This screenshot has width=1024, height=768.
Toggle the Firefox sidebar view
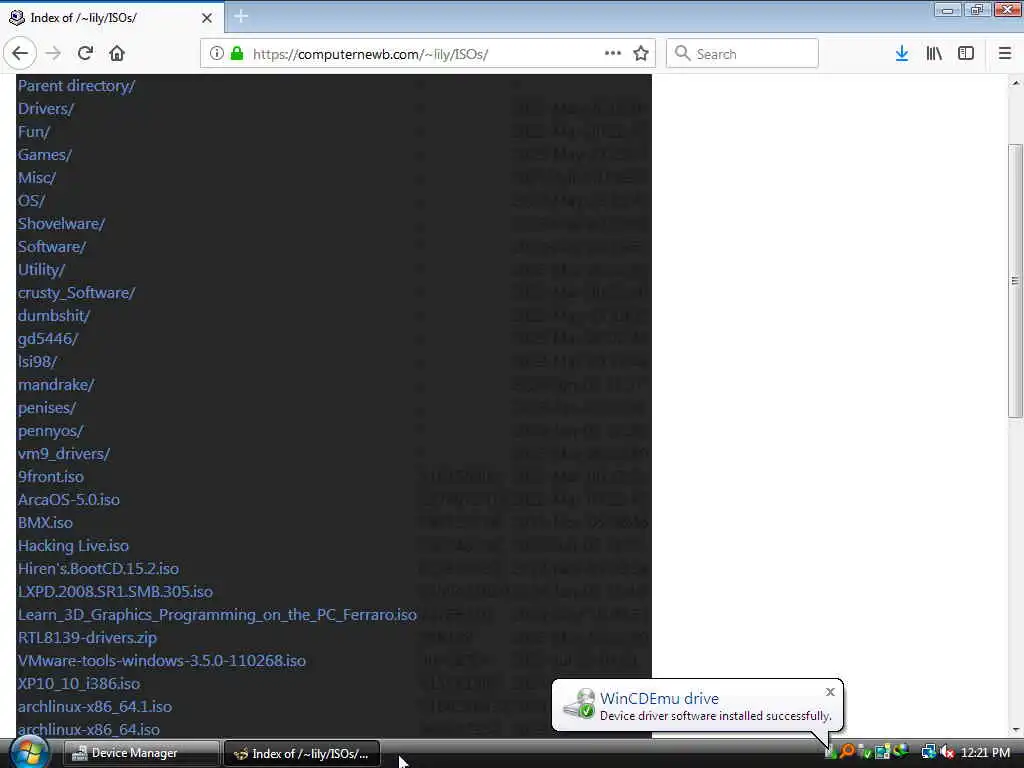coord(966,54)
